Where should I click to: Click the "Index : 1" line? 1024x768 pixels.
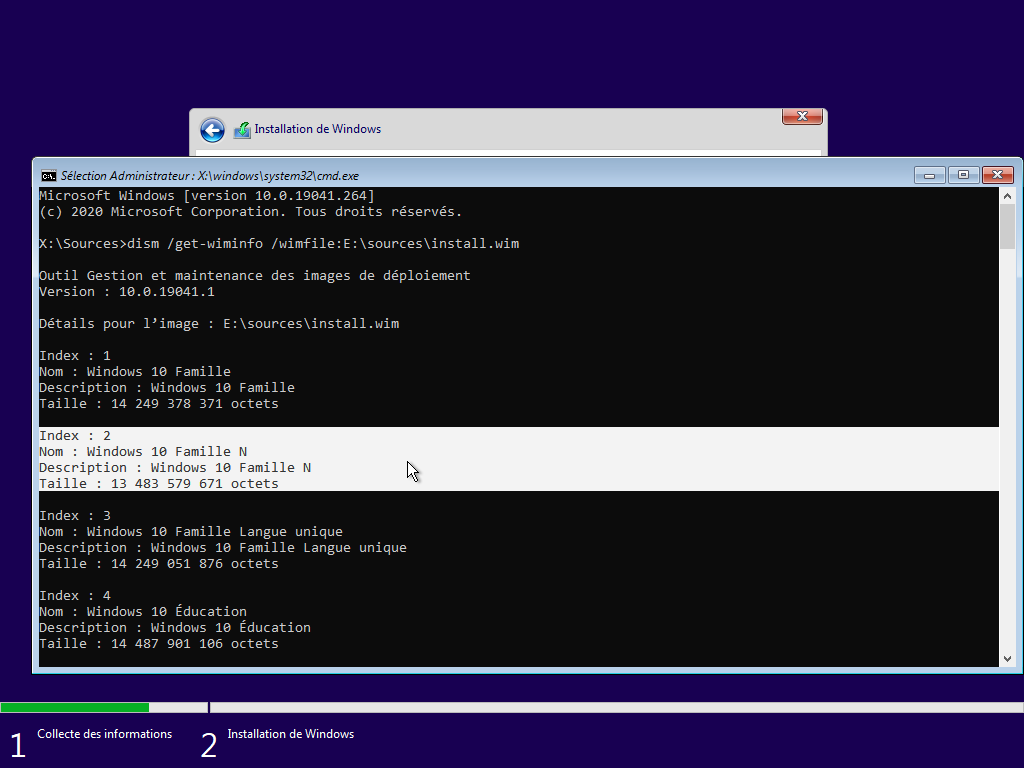point(75,355)
